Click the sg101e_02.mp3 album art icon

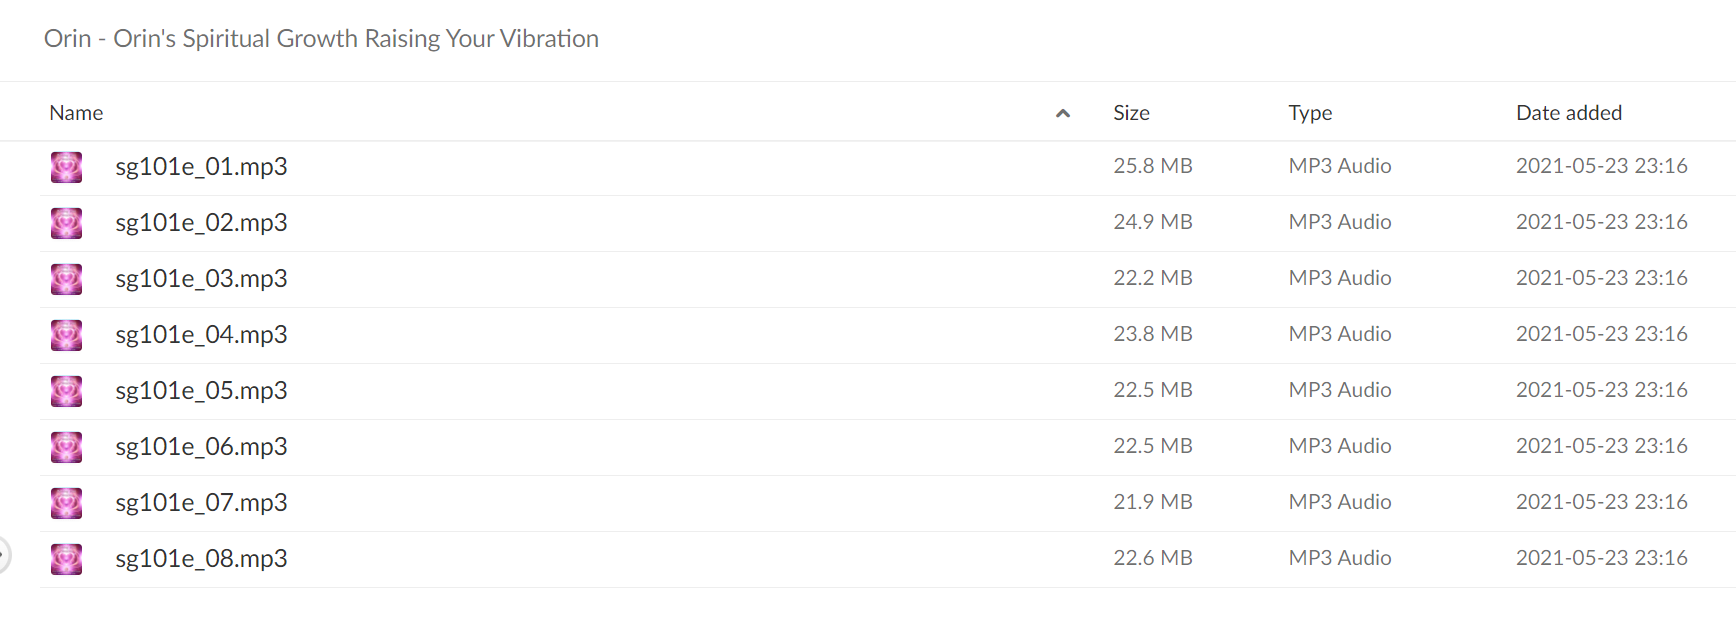point(67,223)
